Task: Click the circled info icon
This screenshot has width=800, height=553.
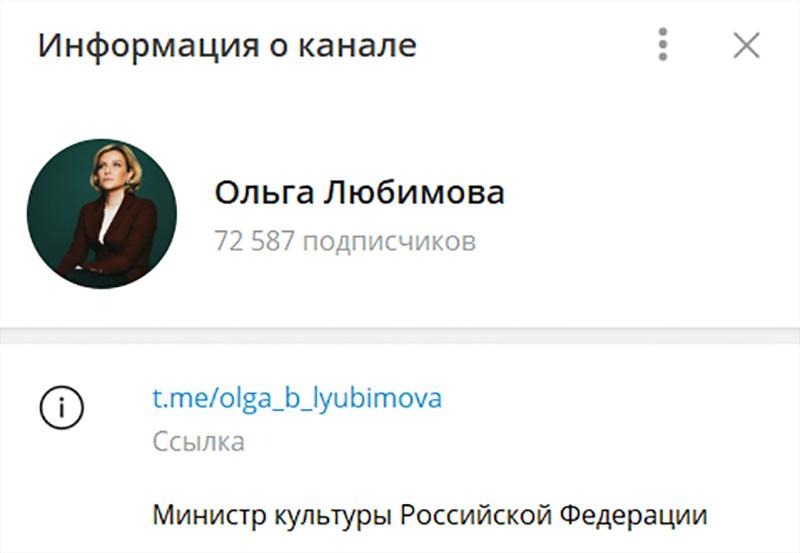Action: pos(61,408)
